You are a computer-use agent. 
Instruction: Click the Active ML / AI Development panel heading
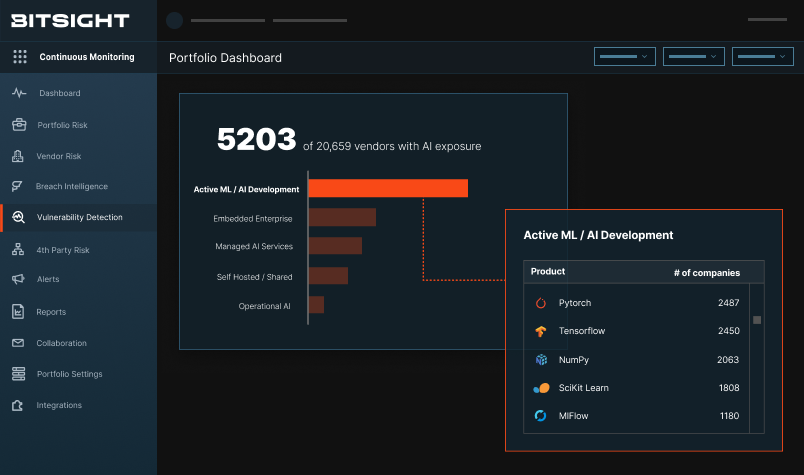pyautogui.click(x=598, y=235)
